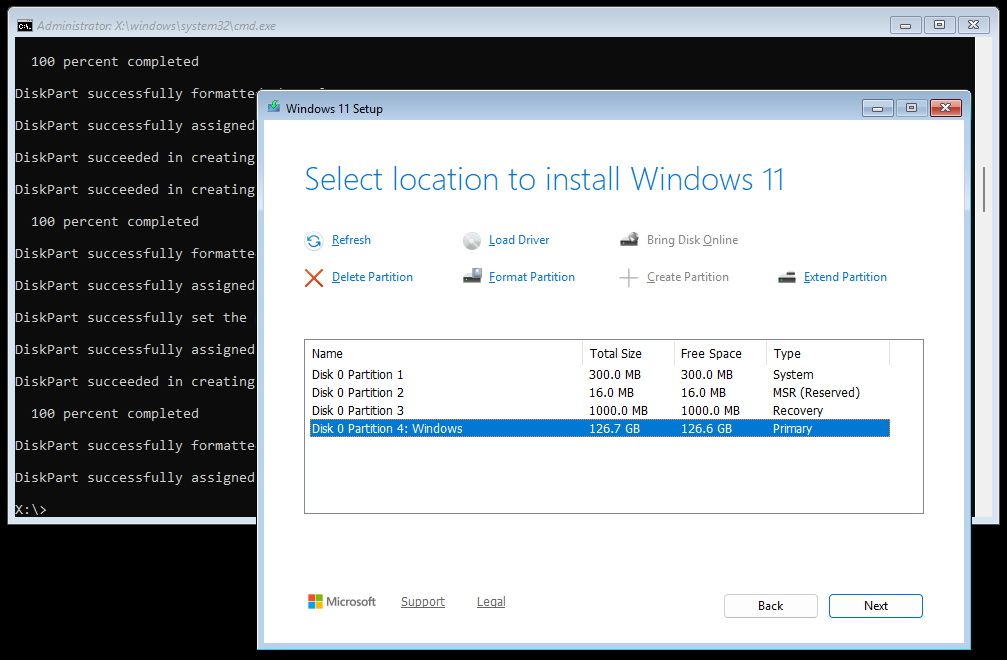The height and width of the screenshot is (660, 1007).
Task: Click the Windows 11 Setup title bar icon
Action: tap(274, 107)
